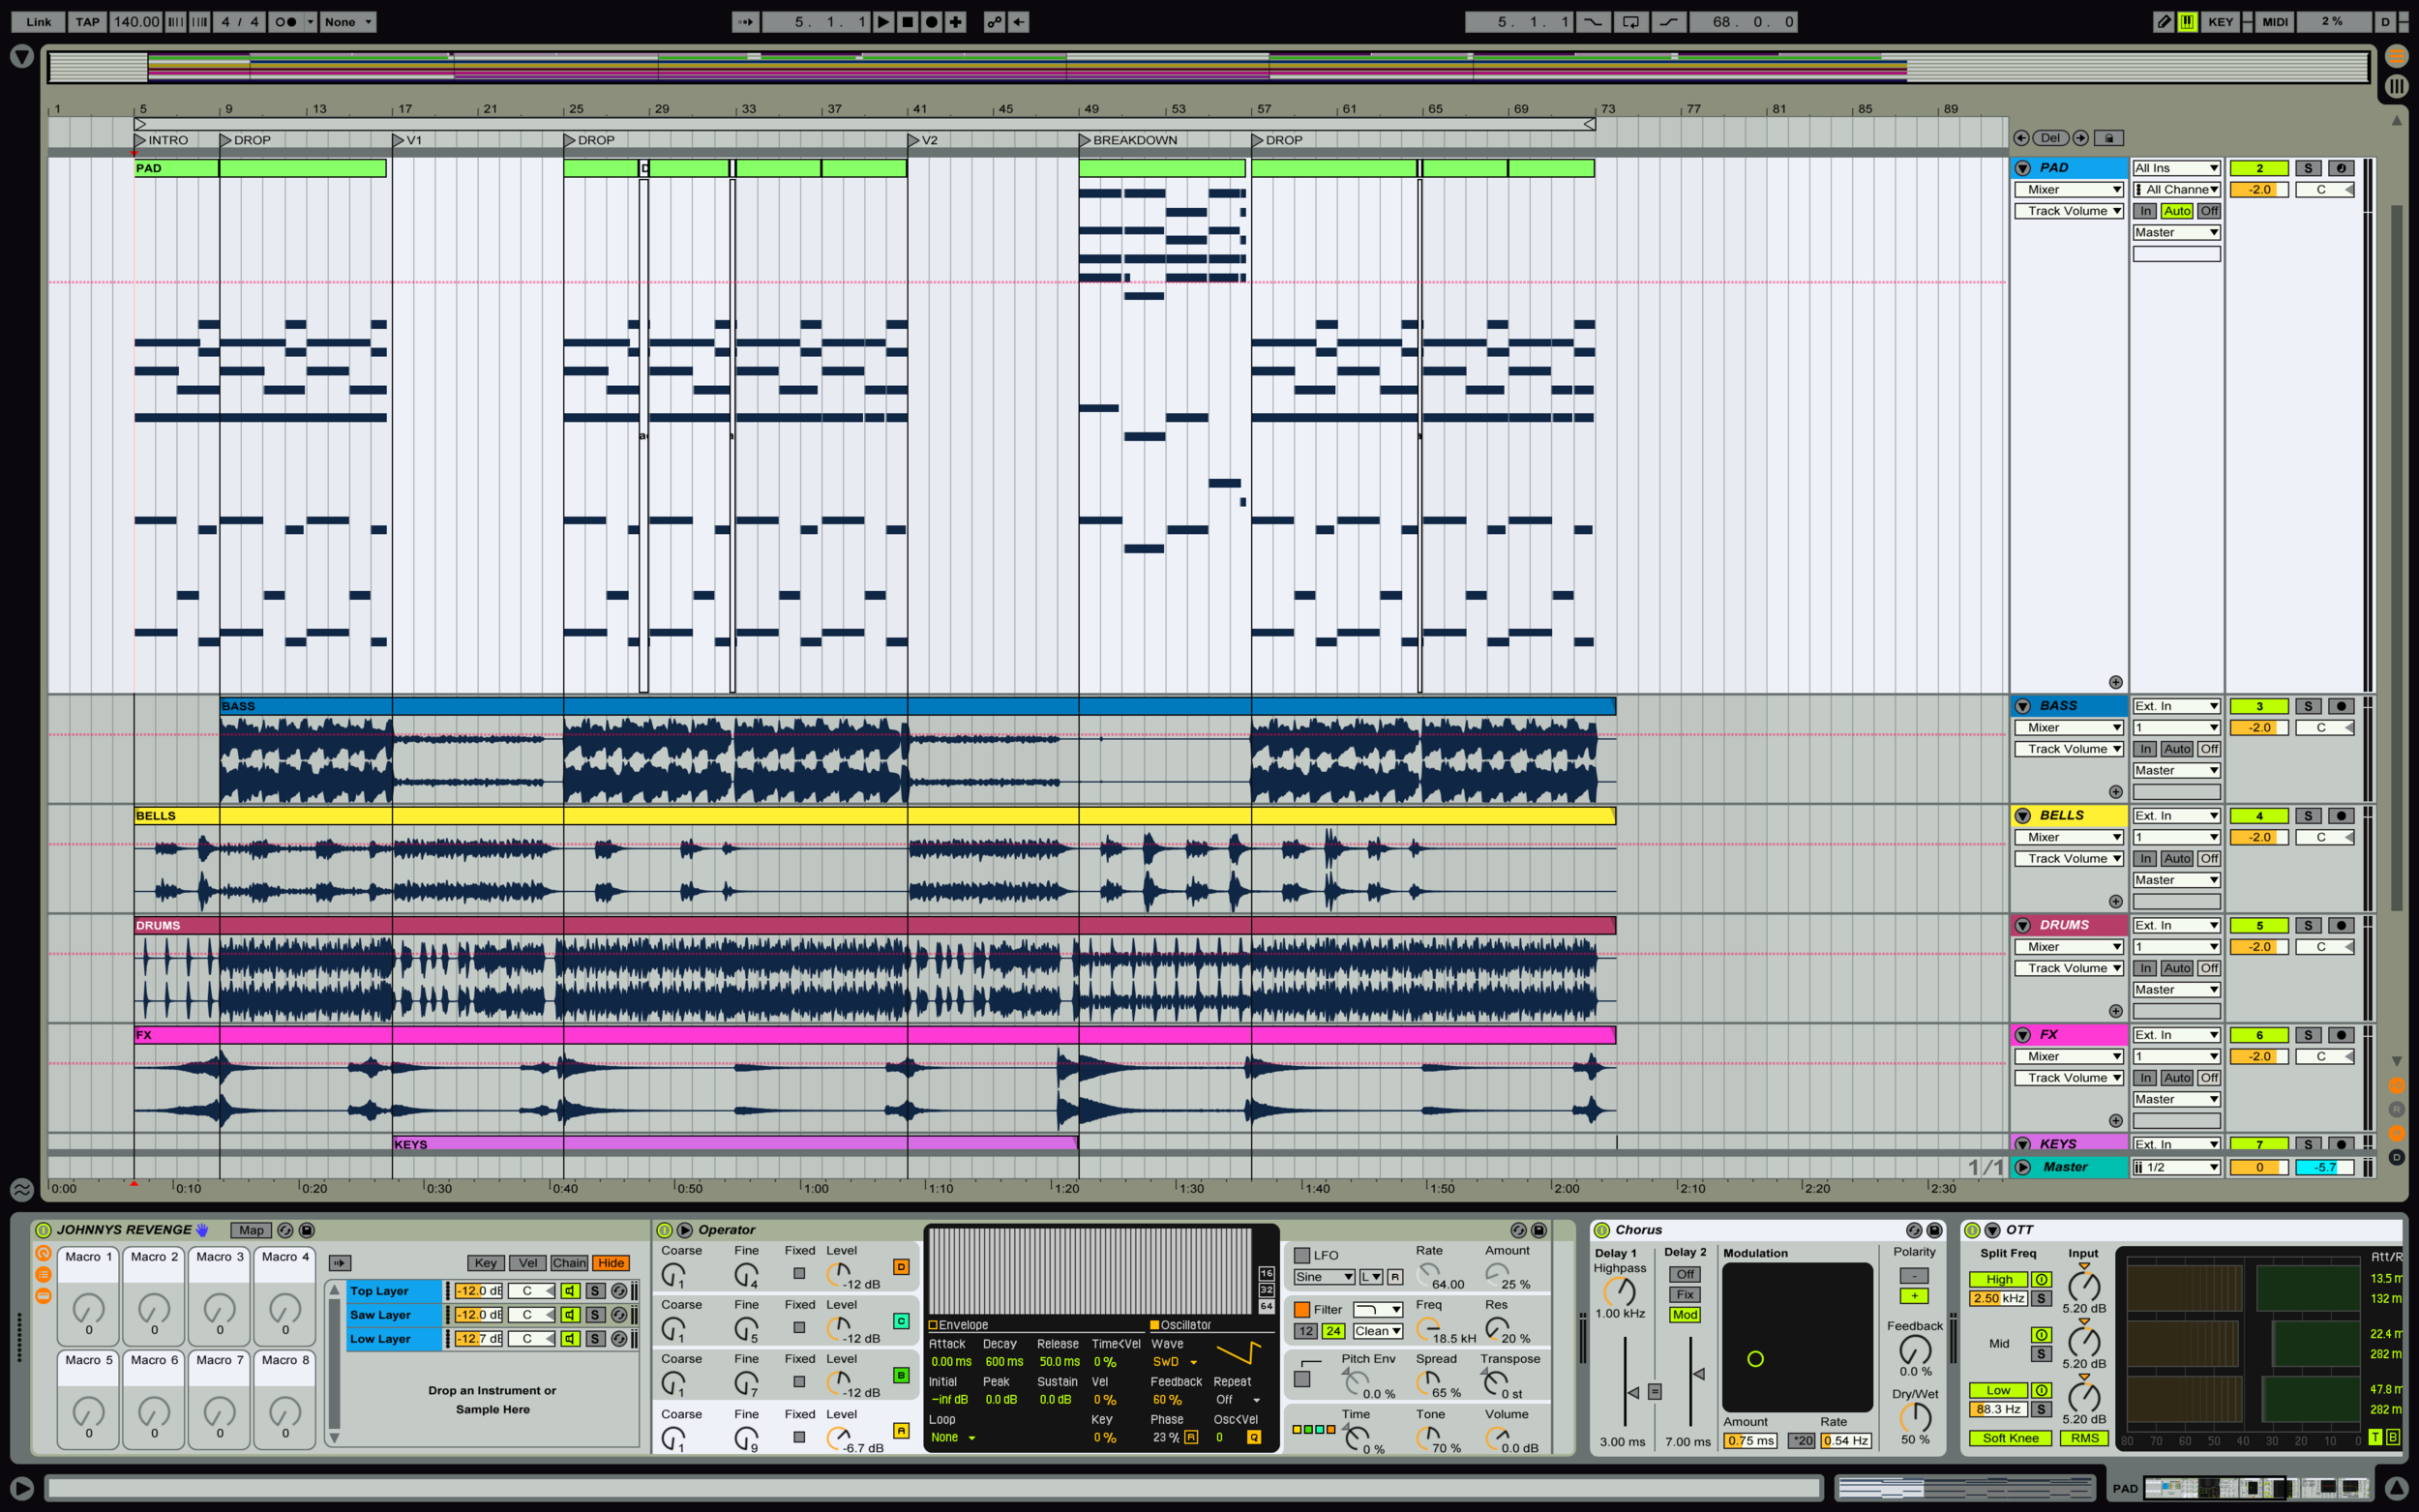Click the Map button on JOHNNYS REVENGE
Image resolution: width=2419 pixels, height=1512 pixels.
pyautogui.click(x=252, y=1230)
